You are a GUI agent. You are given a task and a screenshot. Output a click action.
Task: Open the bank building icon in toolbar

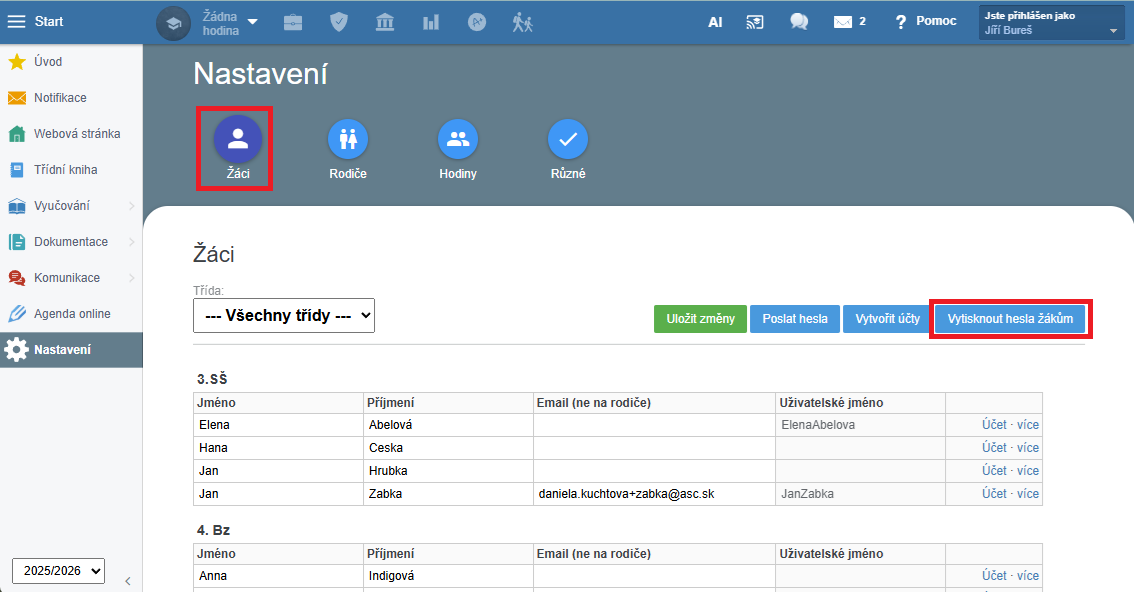coord(385,22)
